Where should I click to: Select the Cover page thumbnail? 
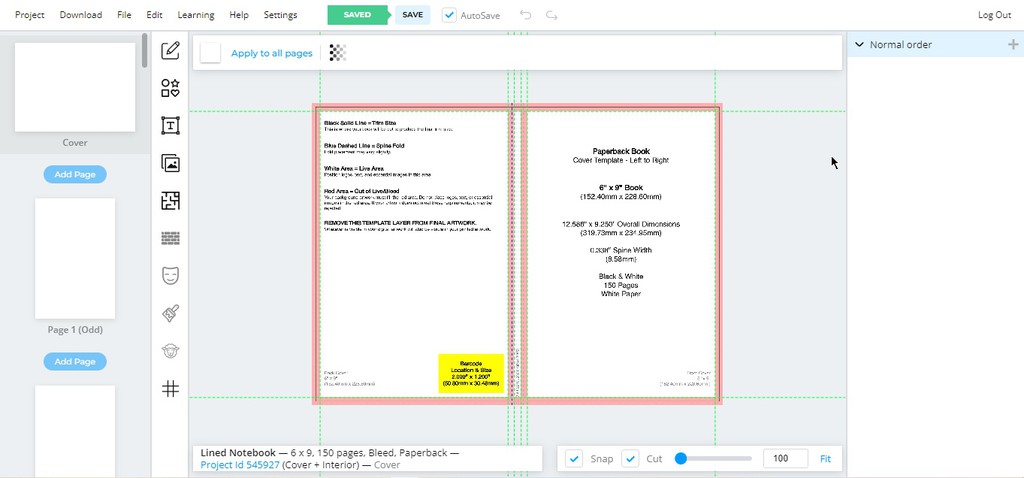point(75,88)
